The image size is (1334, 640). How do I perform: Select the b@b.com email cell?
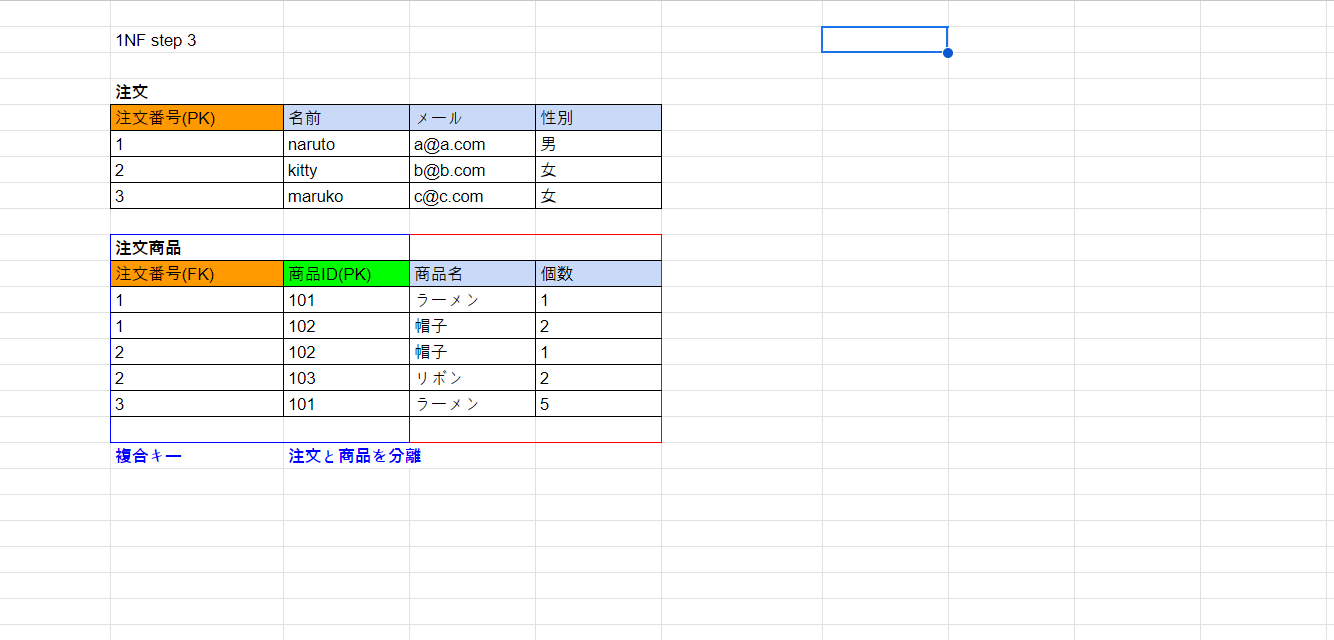(472, 170)
